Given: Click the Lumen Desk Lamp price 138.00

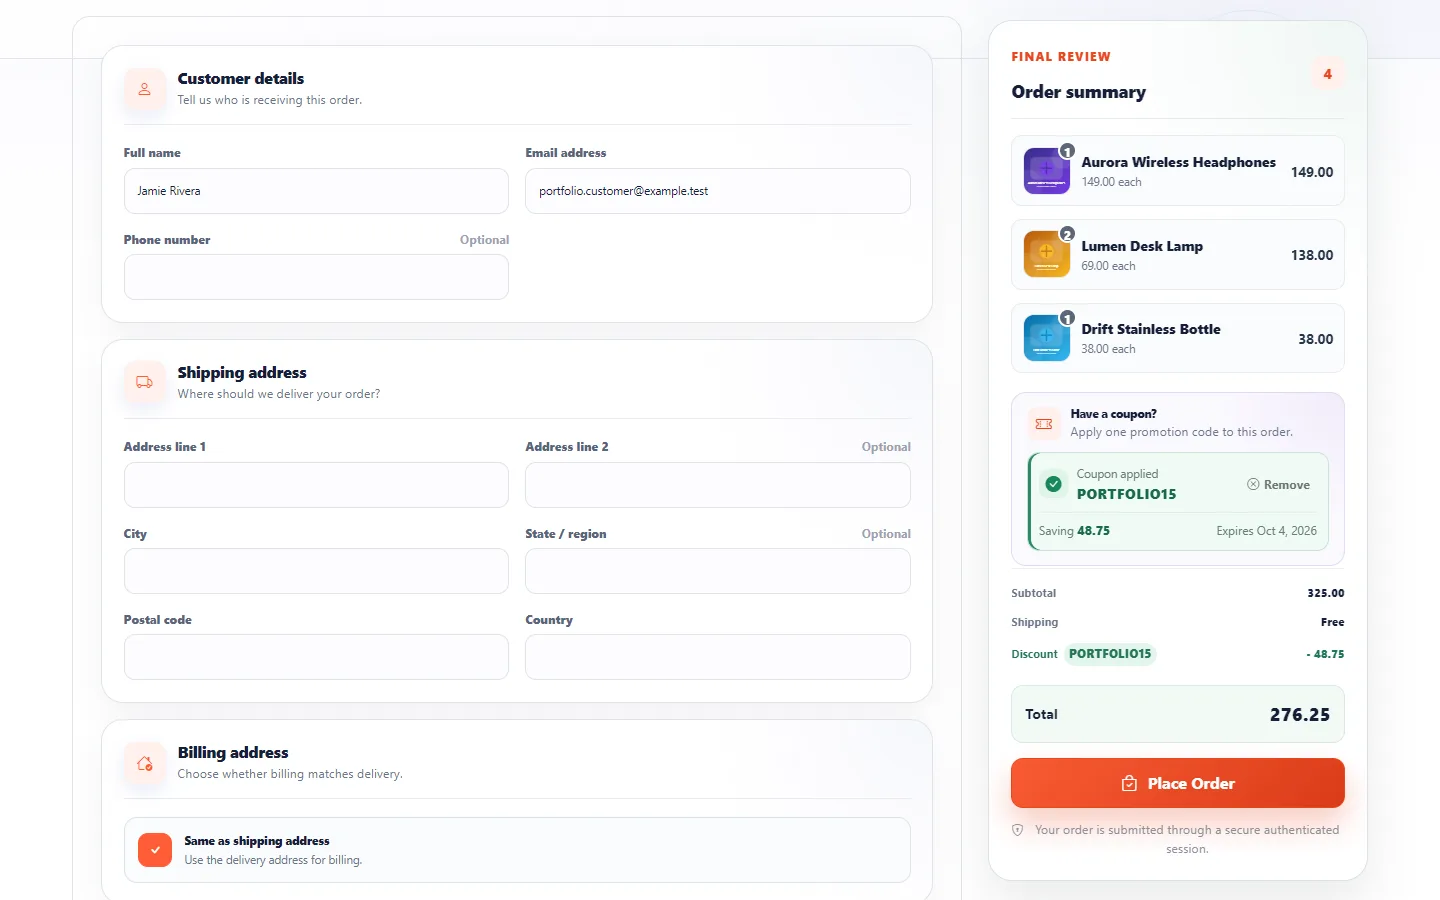Looking at the screenshot, I should click(x=1312, y=255).
